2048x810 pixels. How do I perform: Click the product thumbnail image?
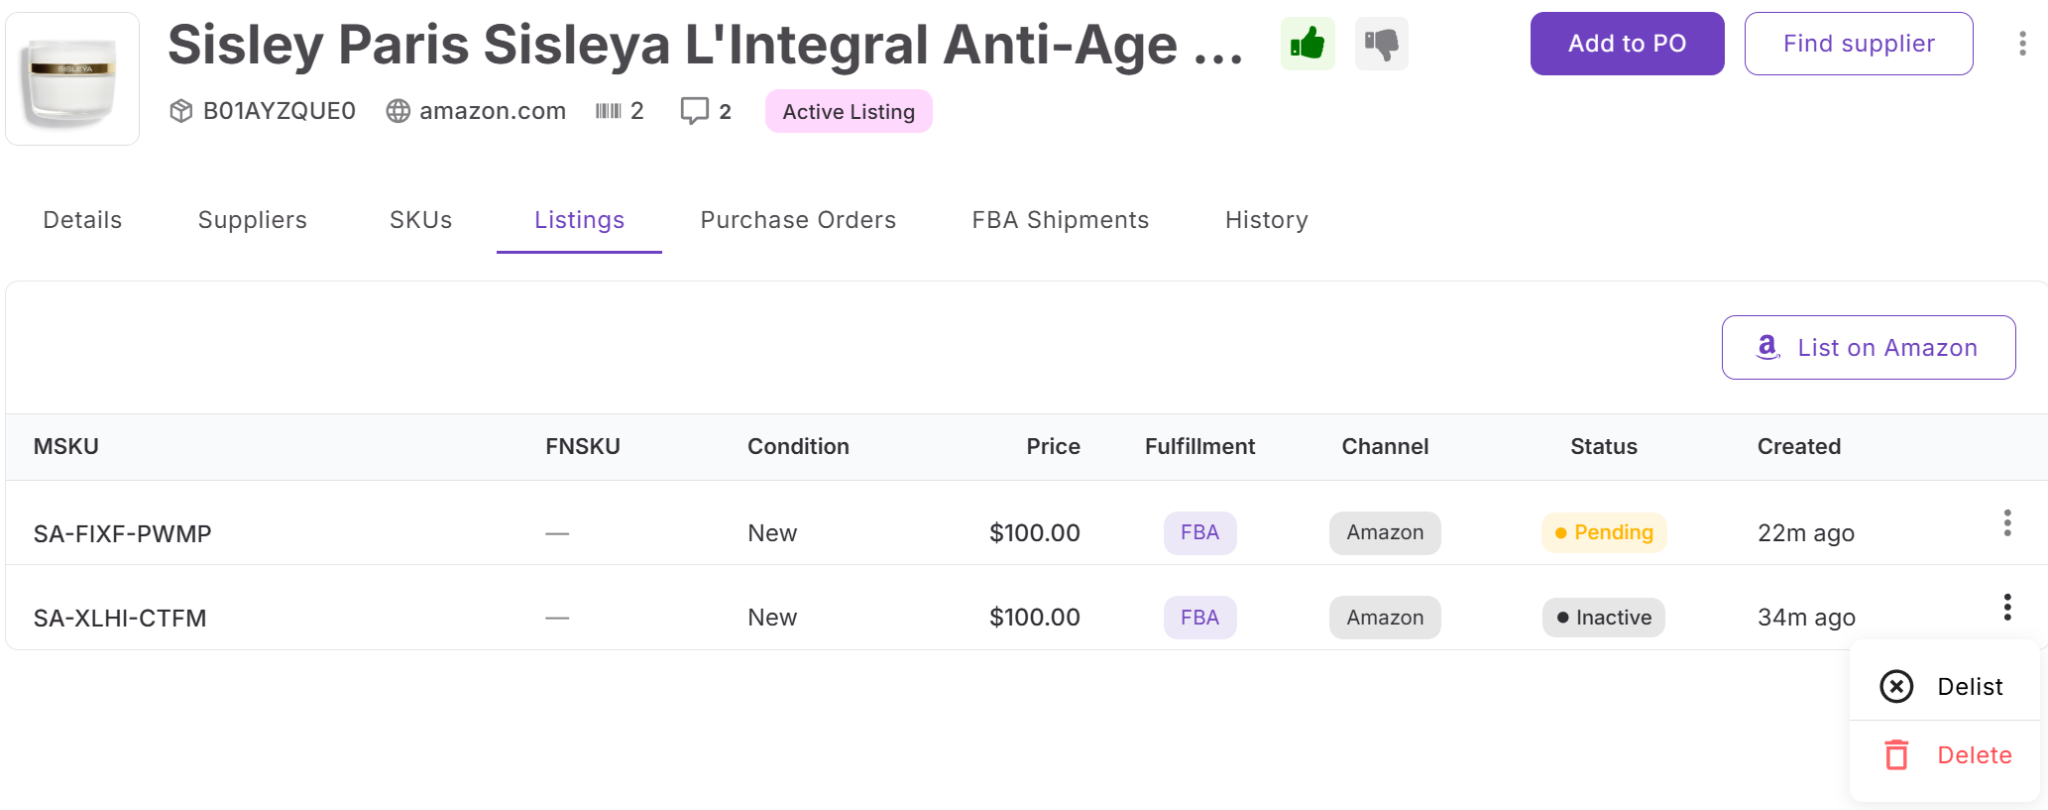click(x=72, y=79)
